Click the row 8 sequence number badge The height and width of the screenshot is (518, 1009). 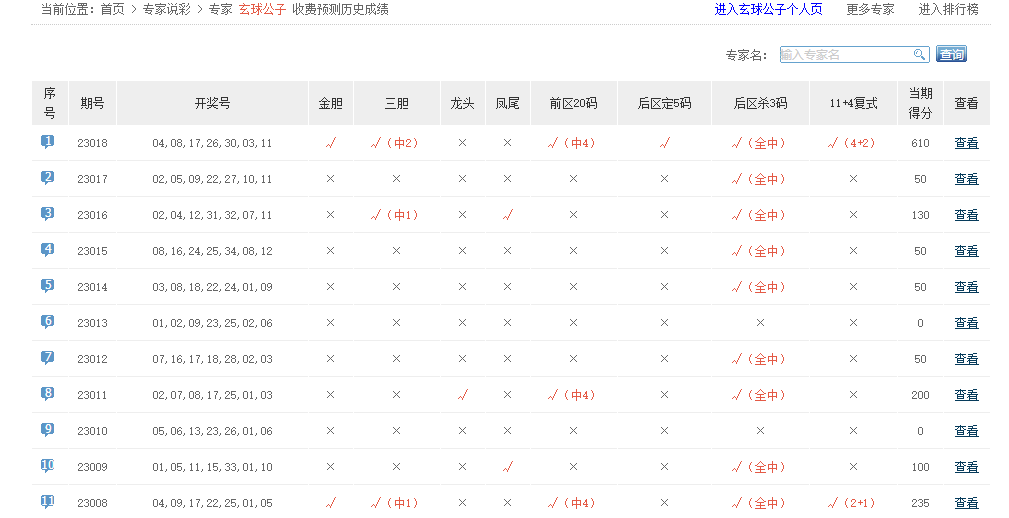pos(48,394)
